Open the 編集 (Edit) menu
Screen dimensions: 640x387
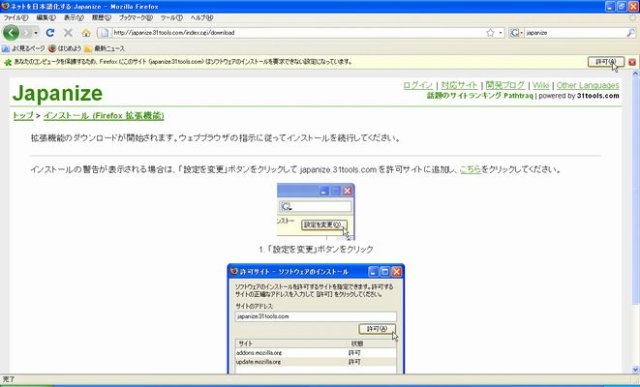pyautogui.click(x=46, y=18)
